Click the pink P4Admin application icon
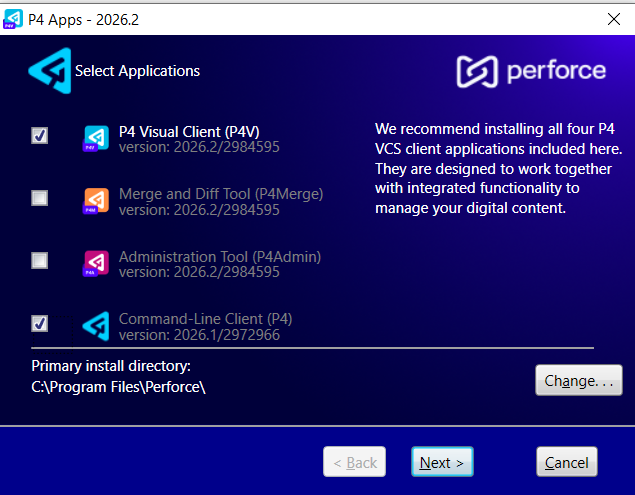 coord(96,264)
